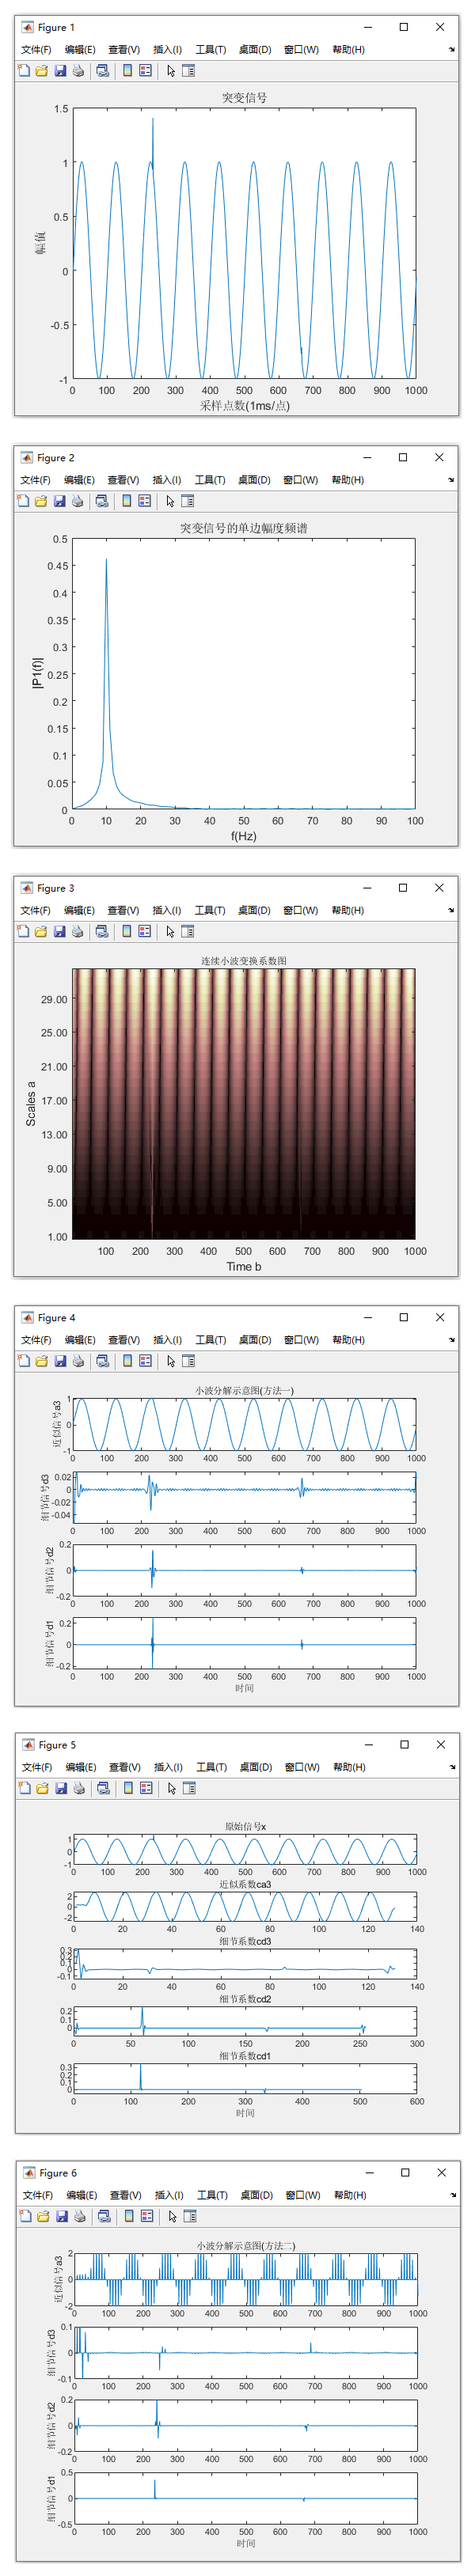Maximize the Figure 2 window

[x=403, y=457]
